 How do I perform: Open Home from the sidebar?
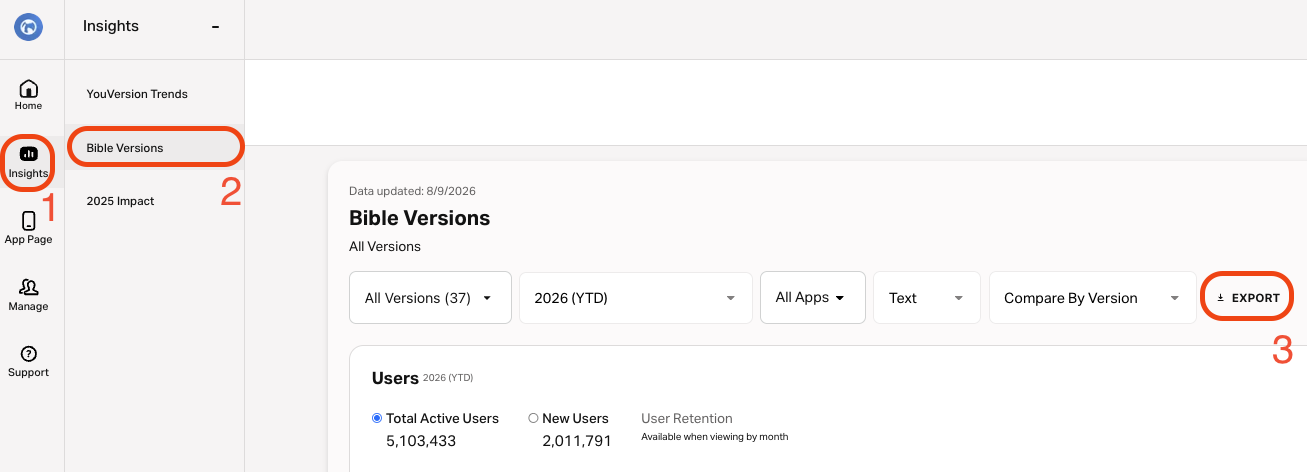pyautogui.click(x=28, y=95)
